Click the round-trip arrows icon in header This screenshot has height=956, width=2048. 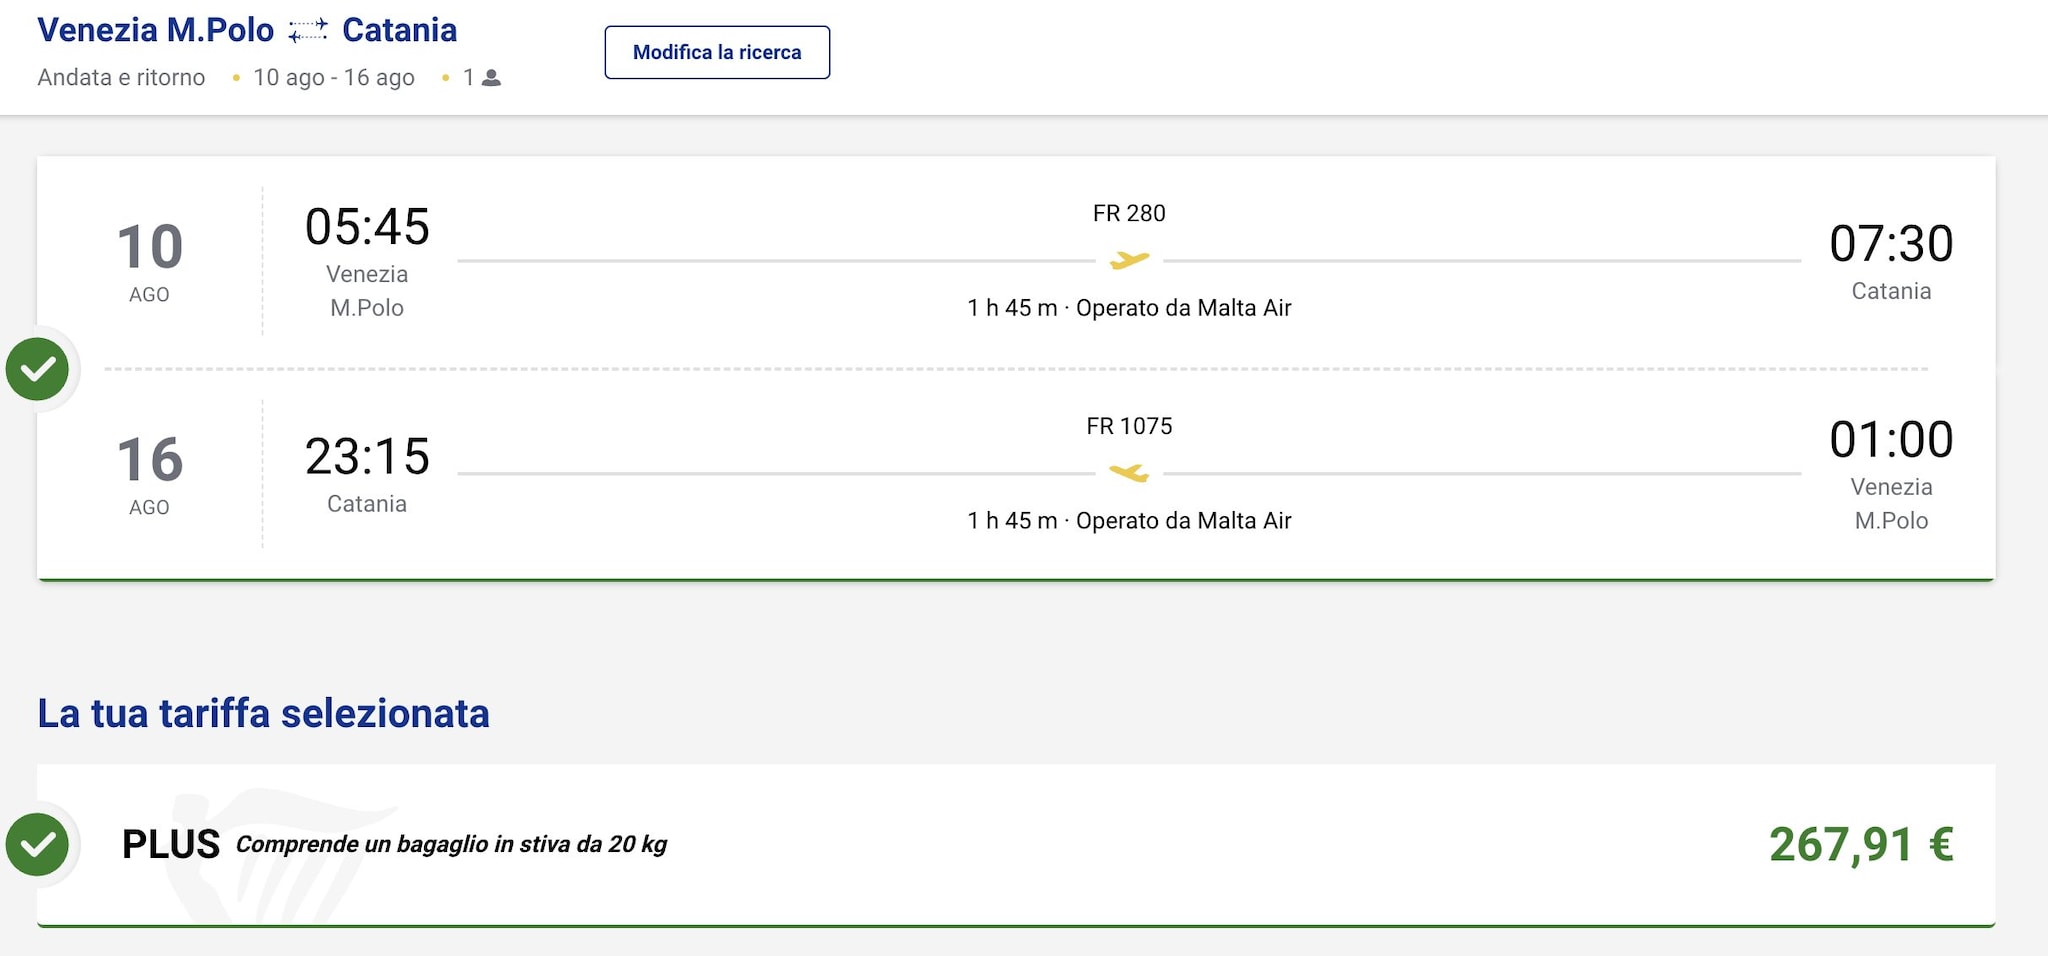pos(308,31)
